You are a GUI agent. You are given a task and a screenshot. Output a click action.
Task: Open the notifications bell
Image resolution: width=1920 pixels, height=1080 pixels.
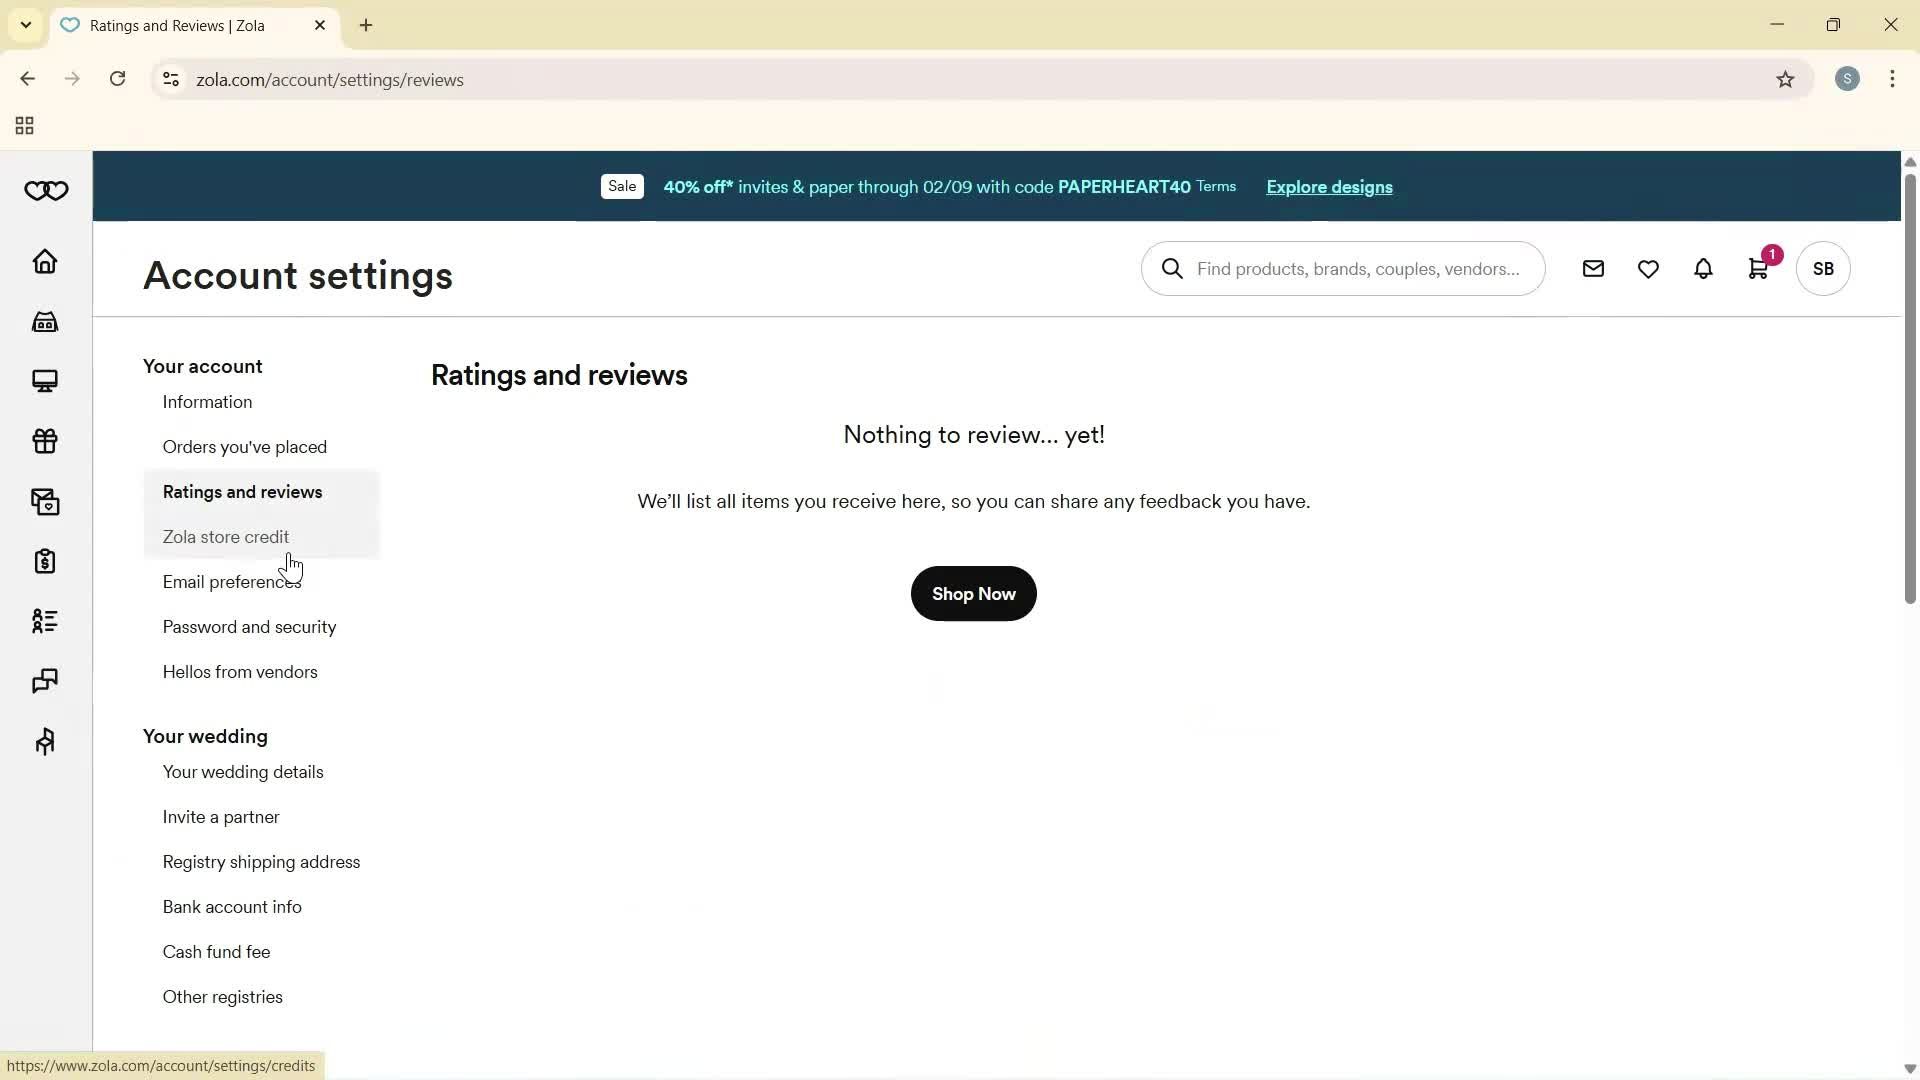tap(1703, 268)
